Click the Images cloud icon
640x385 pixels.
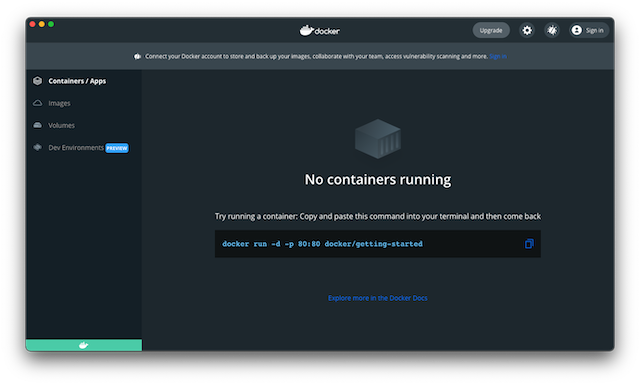pos(38,103)
